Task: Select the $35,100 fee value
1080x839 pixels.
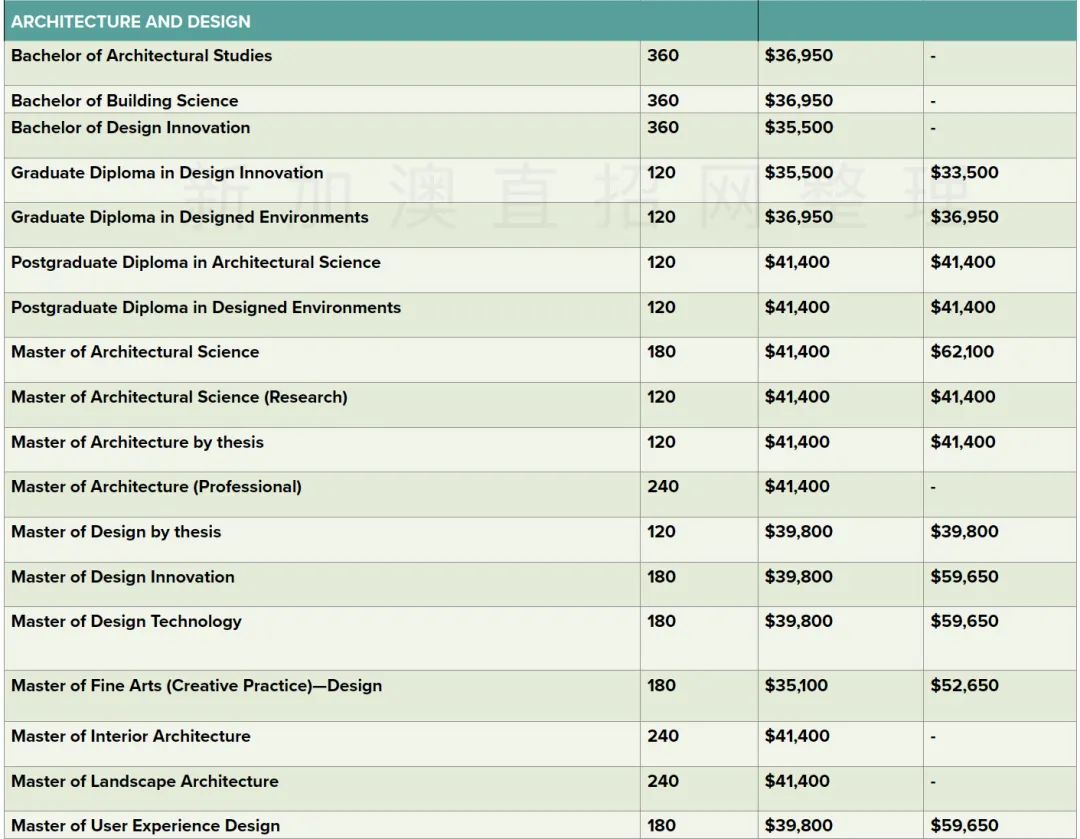Action: click(796, 686)
